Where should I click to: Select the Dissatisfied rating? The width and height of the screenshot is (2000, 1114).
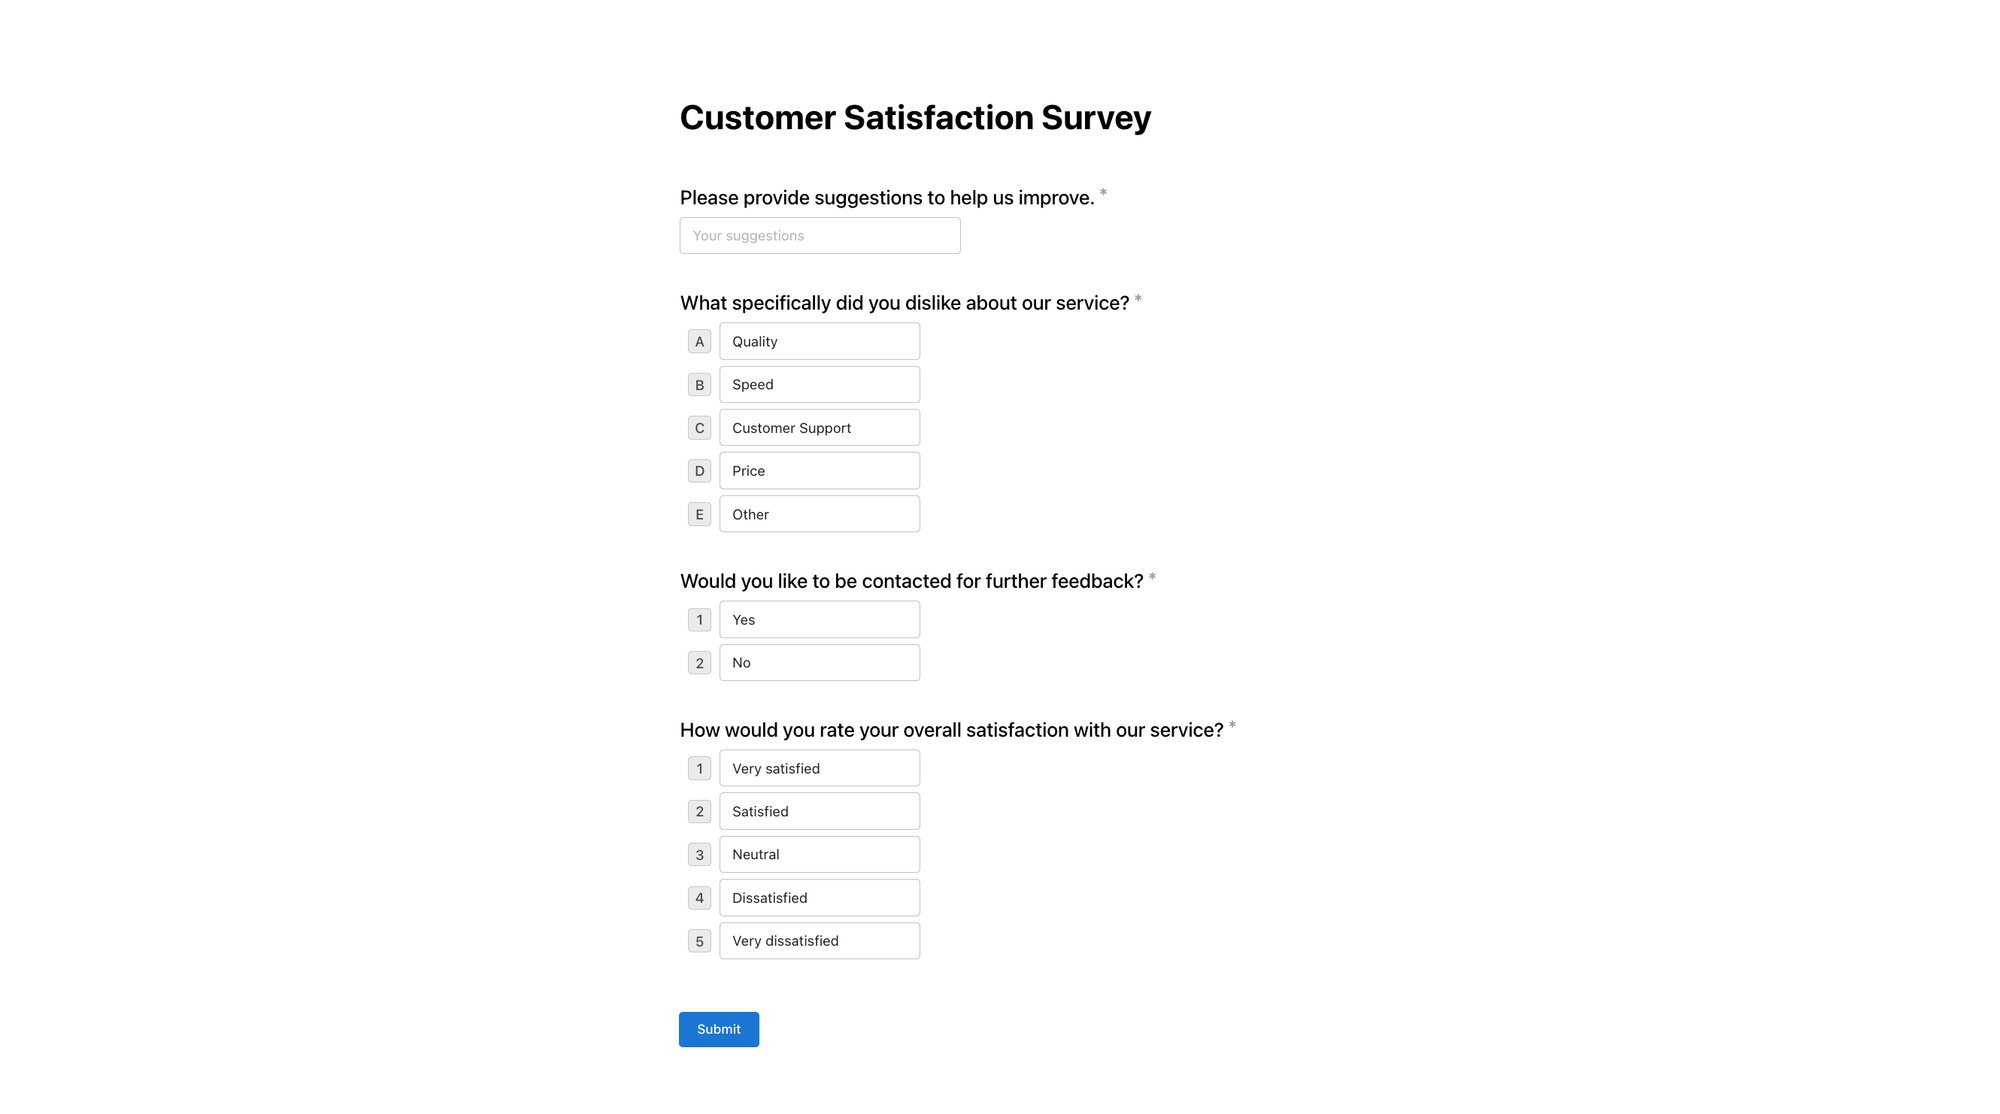[x=819, y=897]
